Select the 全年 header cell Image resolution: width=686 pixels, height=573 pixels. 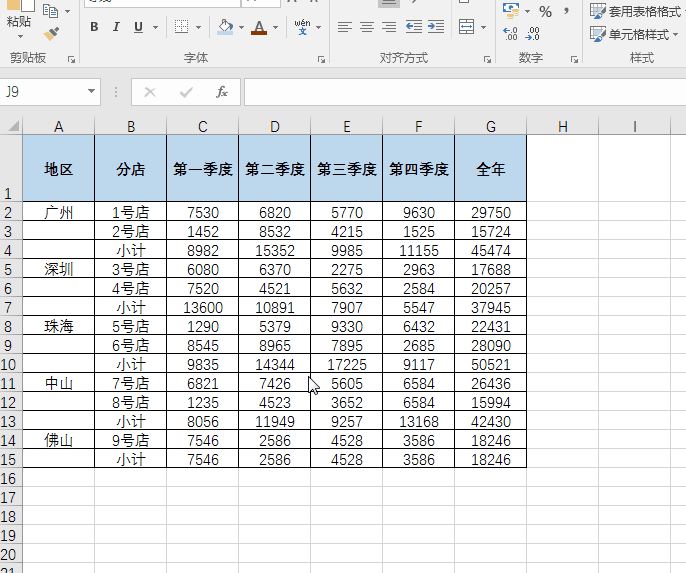(490, 168)
